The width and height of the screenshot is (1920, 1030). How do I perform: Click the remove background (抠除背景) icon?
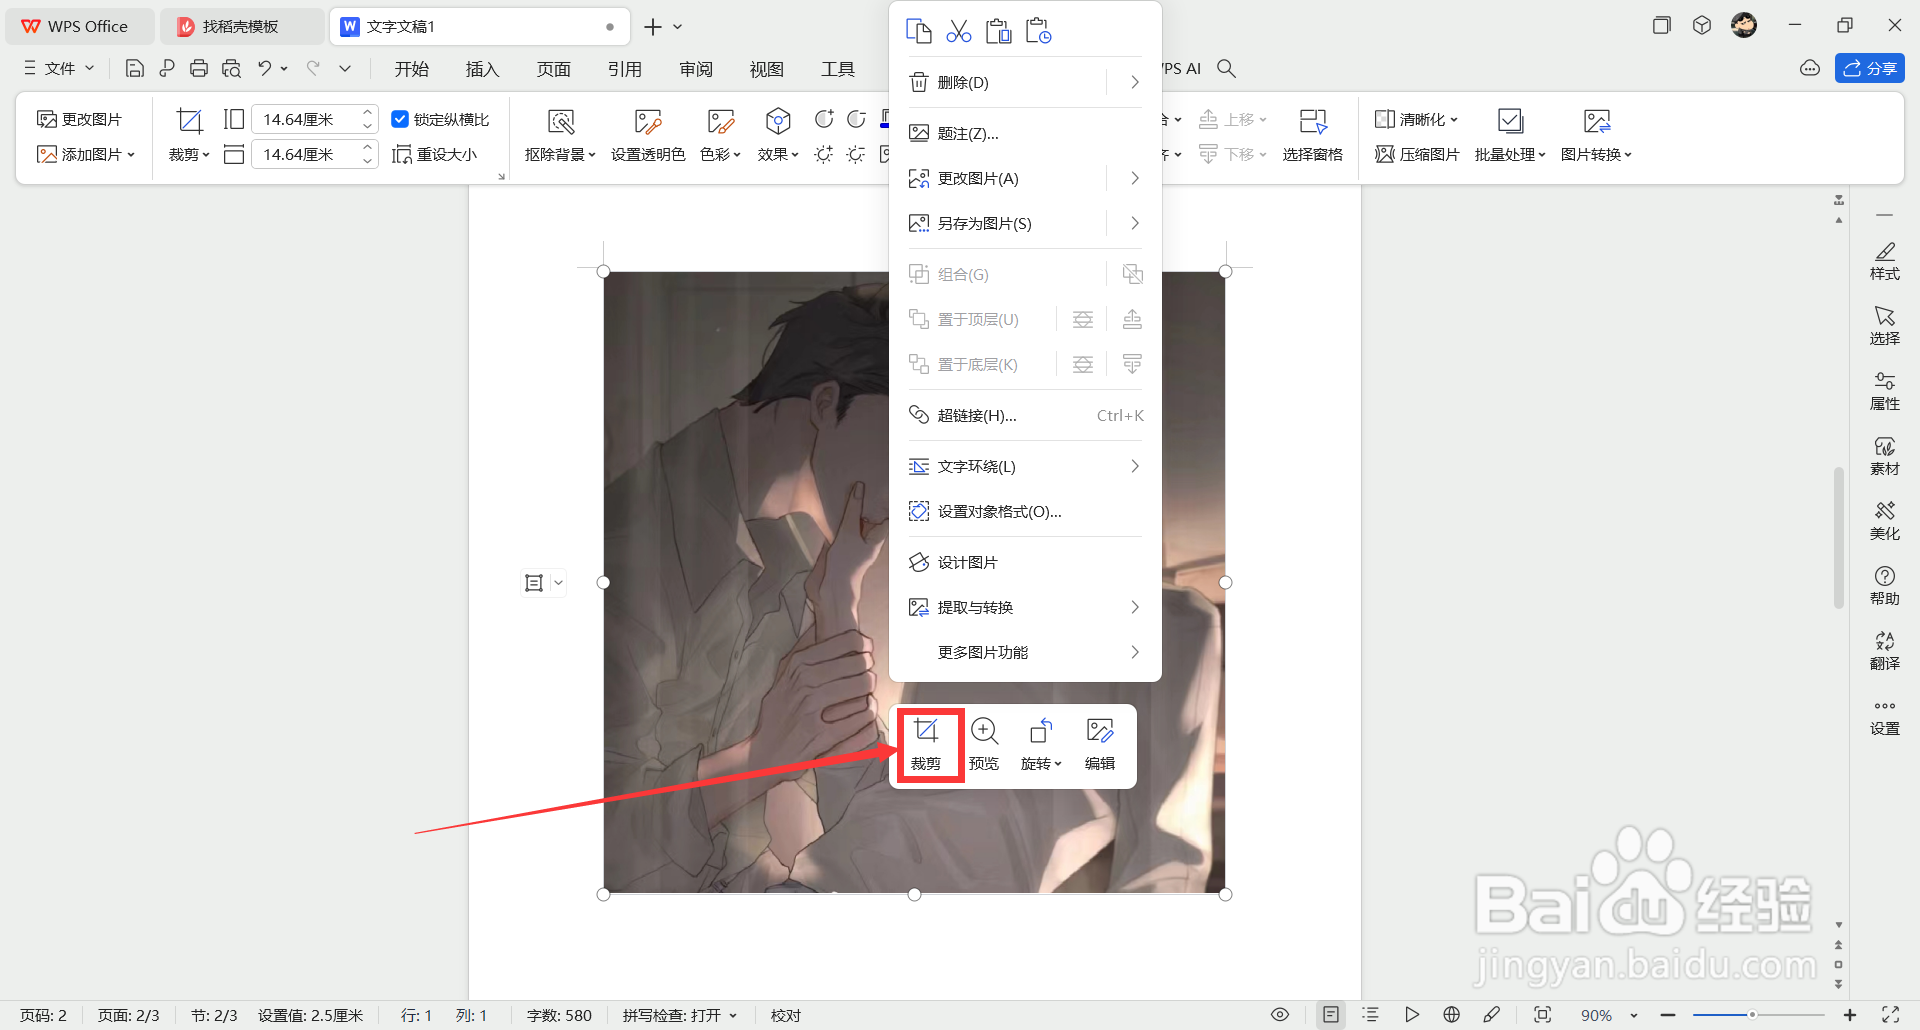(561, 122)
